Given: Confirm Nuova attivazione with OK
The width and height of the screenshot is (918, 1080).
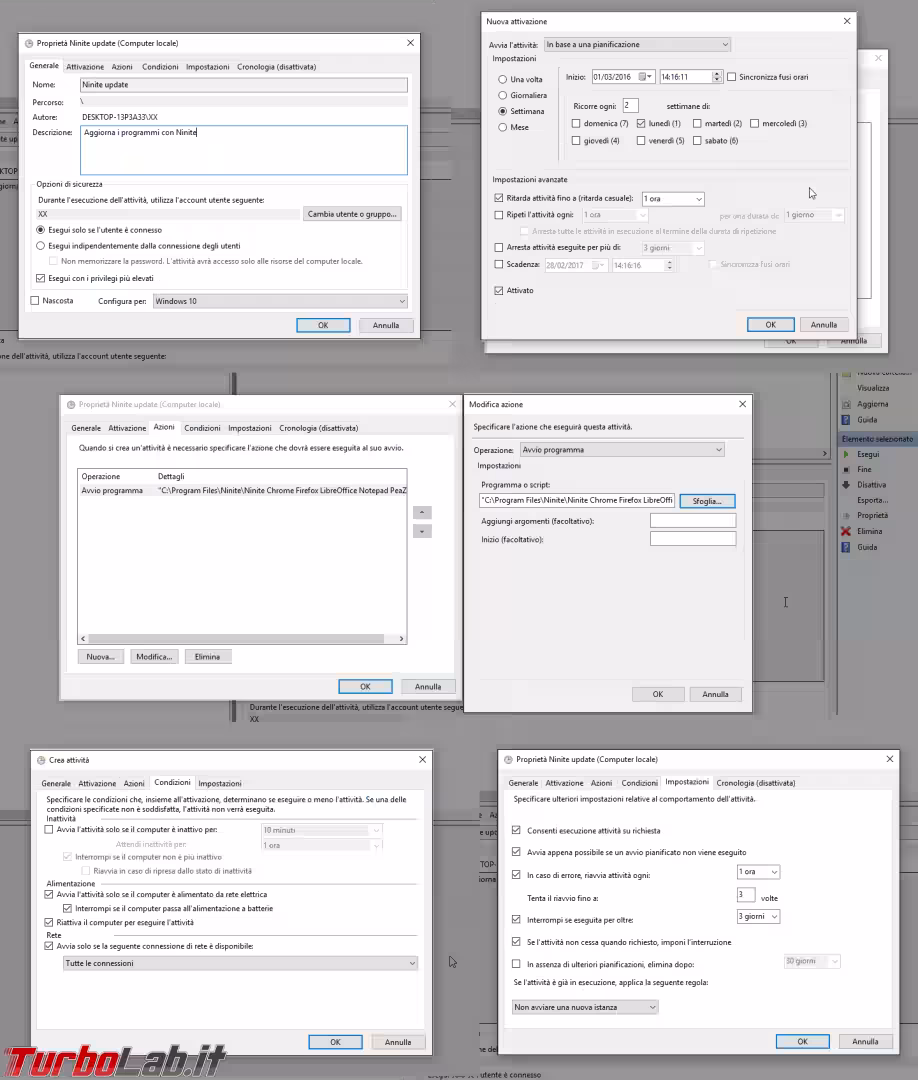Looking at the screenshot, I should [771, 324].
